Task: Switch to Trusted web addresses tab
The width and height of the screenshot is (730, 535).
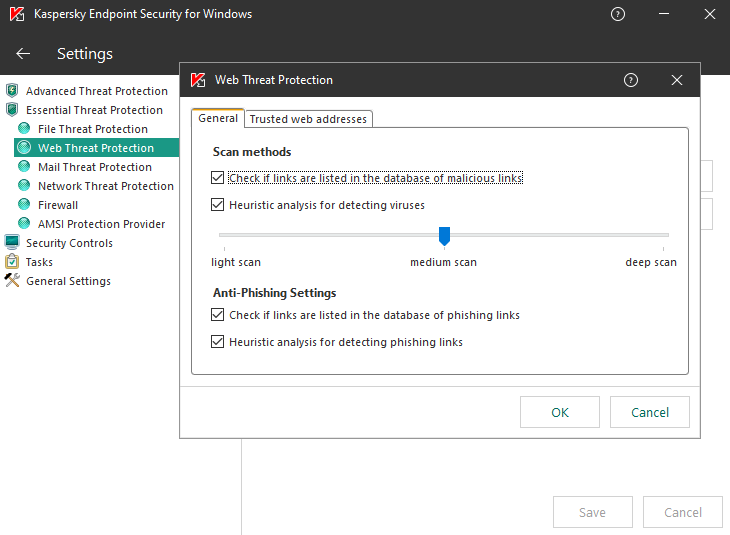Action: click(308, 119)
